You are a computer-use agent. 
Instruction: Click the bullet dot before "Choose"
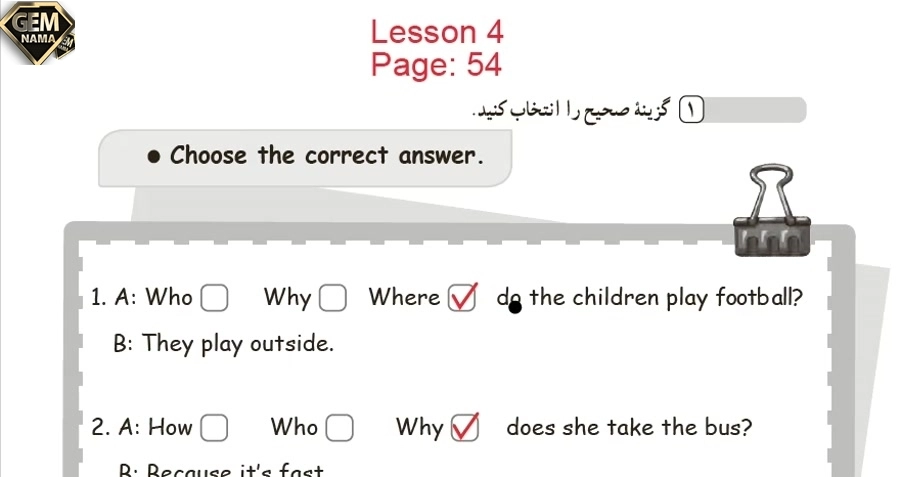[x=152, y=157]
